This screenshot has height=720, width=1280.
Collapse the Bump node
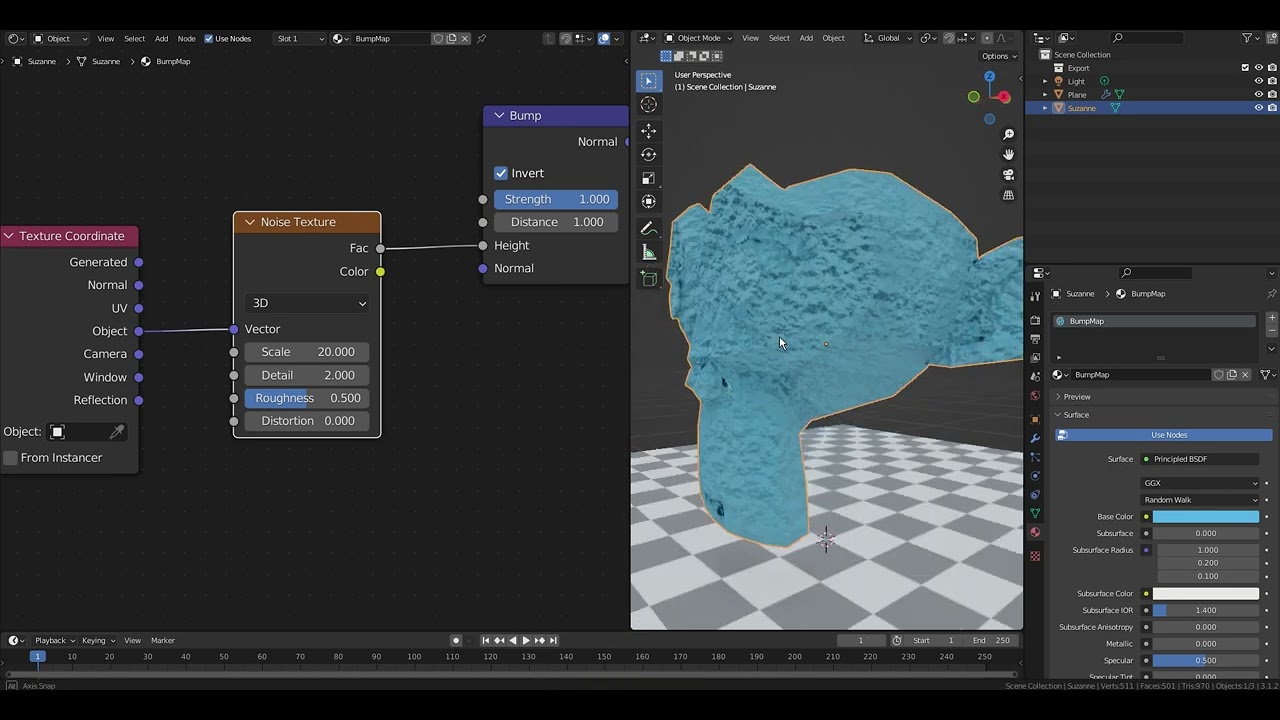499,116
